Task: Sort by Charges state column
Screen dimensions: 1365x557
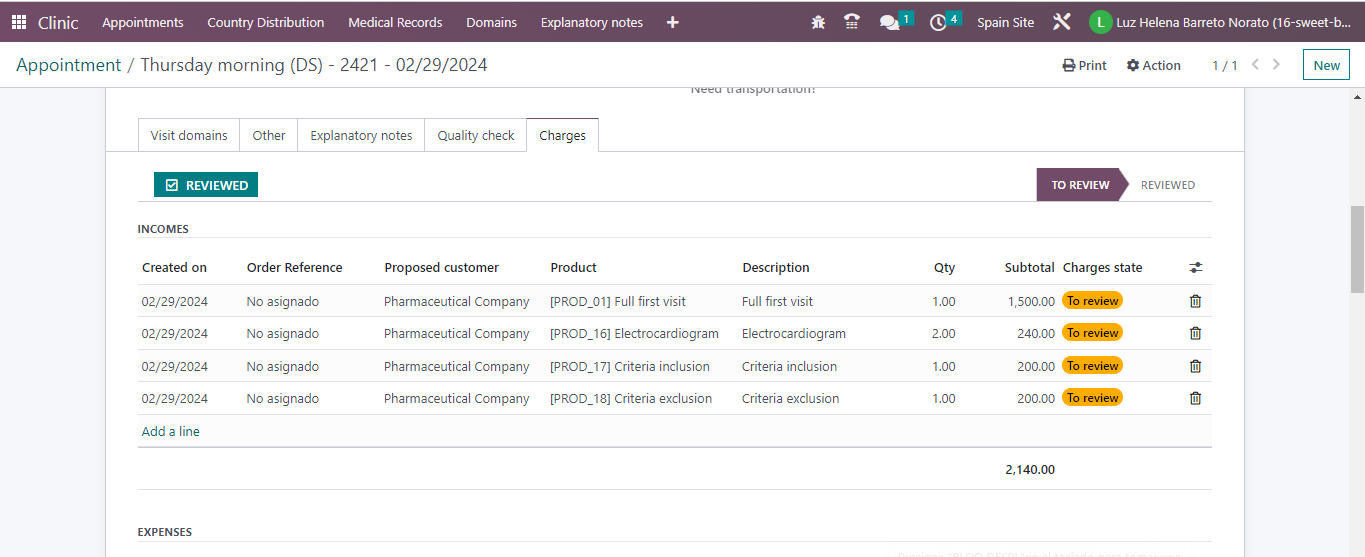Action: pyautogui.click(x=1103, y=268)
